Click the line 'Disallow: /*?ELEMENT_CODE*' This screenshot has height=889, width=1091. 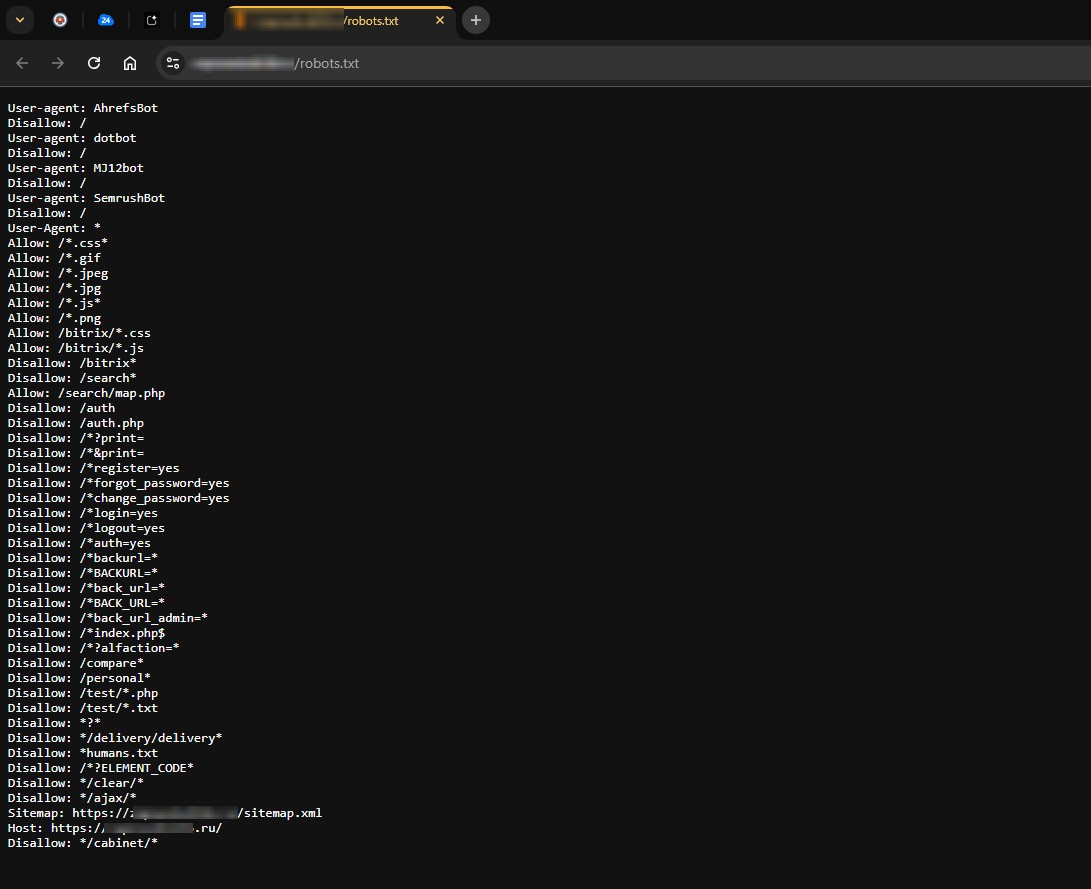[101, 768]
